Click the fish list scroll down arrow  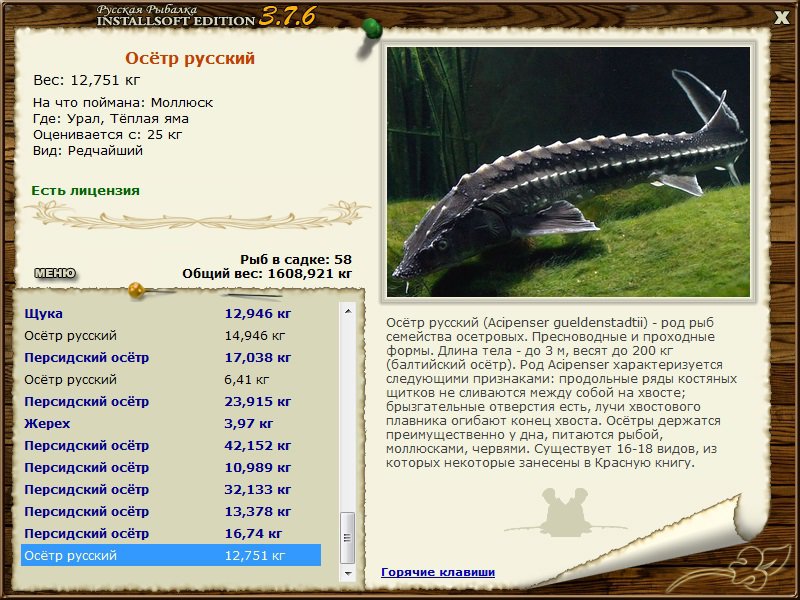click(348, 573)
